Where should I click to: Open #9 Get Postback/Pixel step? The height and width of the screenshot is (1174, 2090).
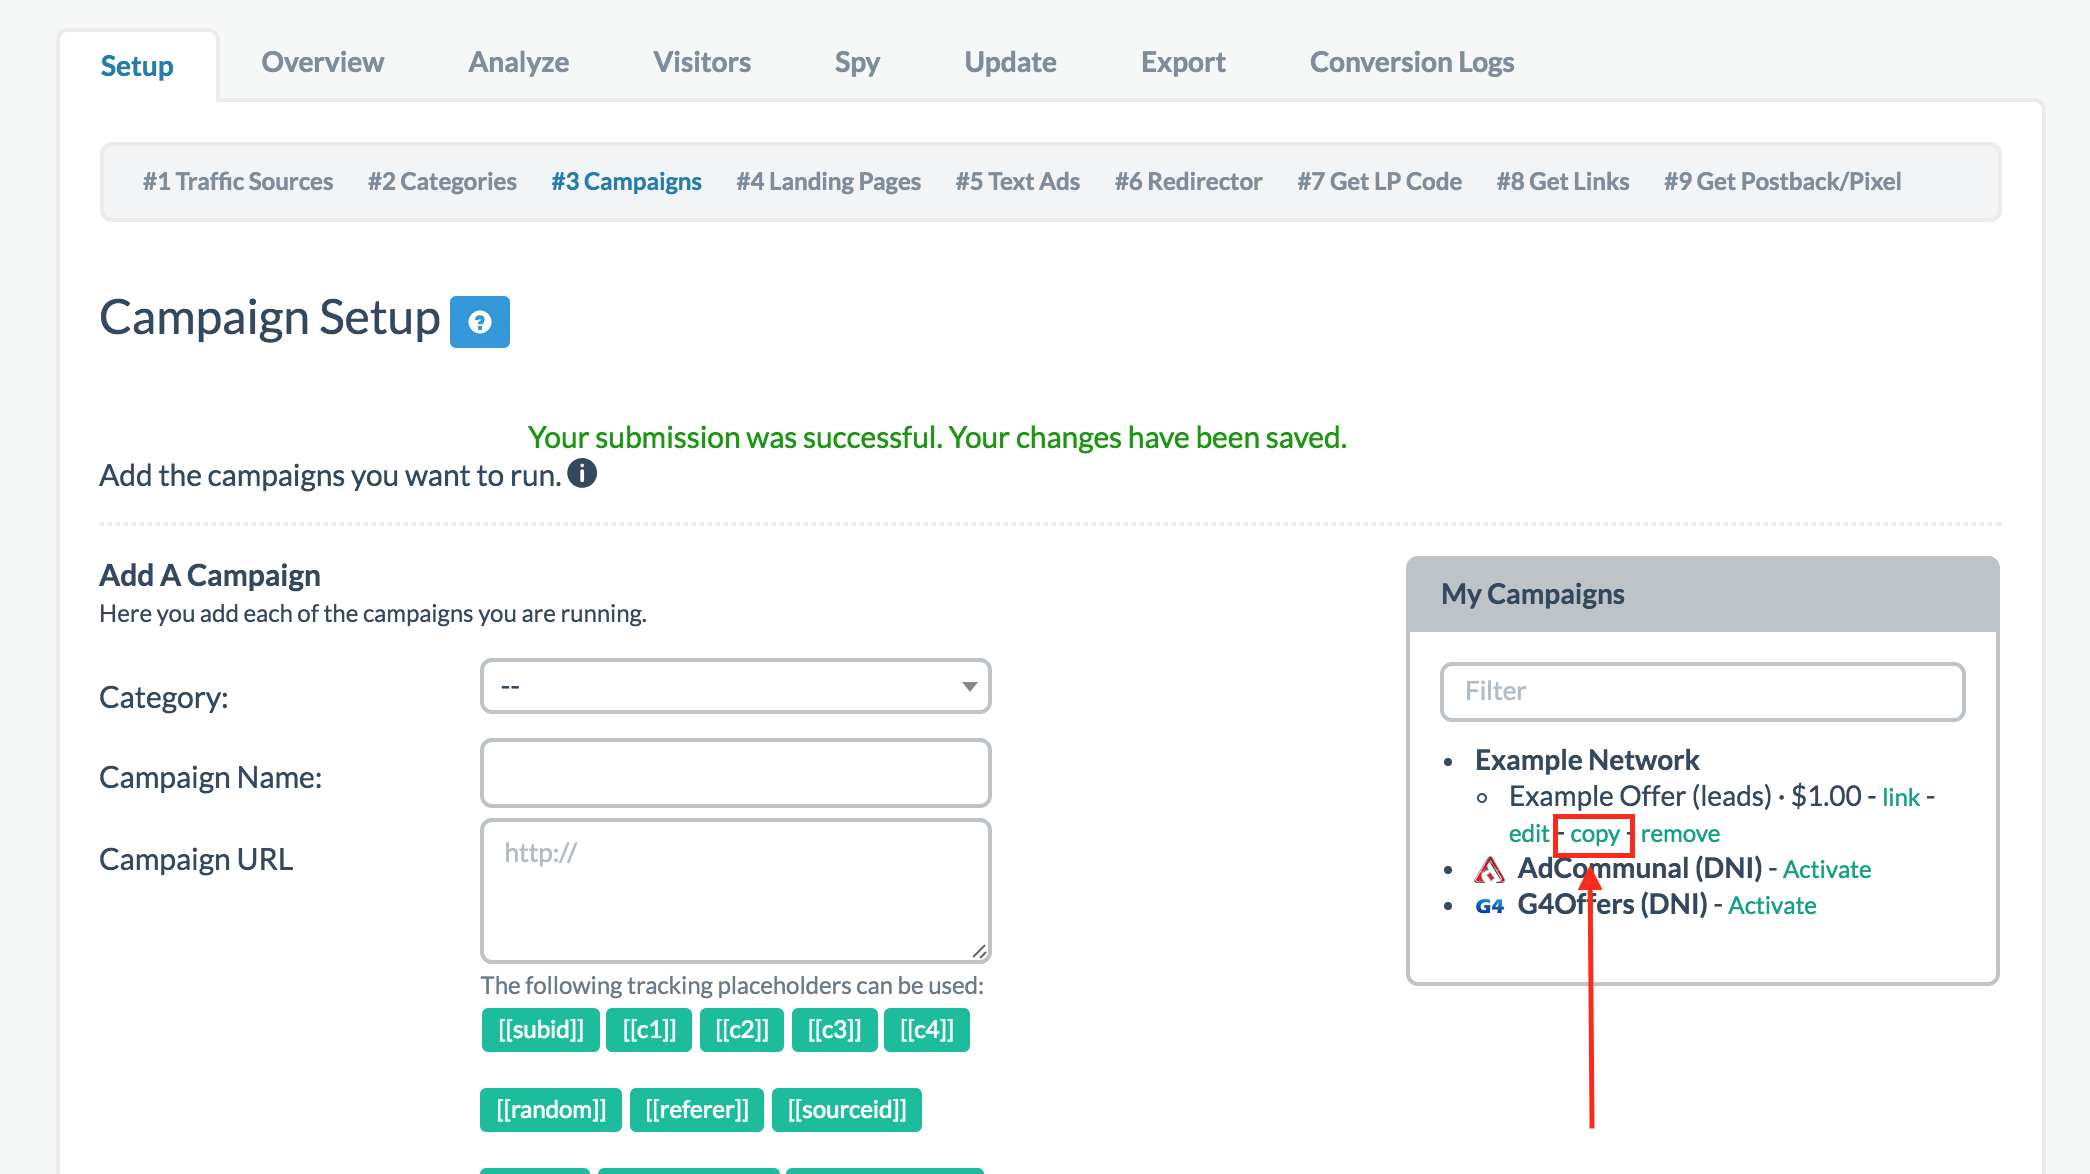pos(1782,181)
